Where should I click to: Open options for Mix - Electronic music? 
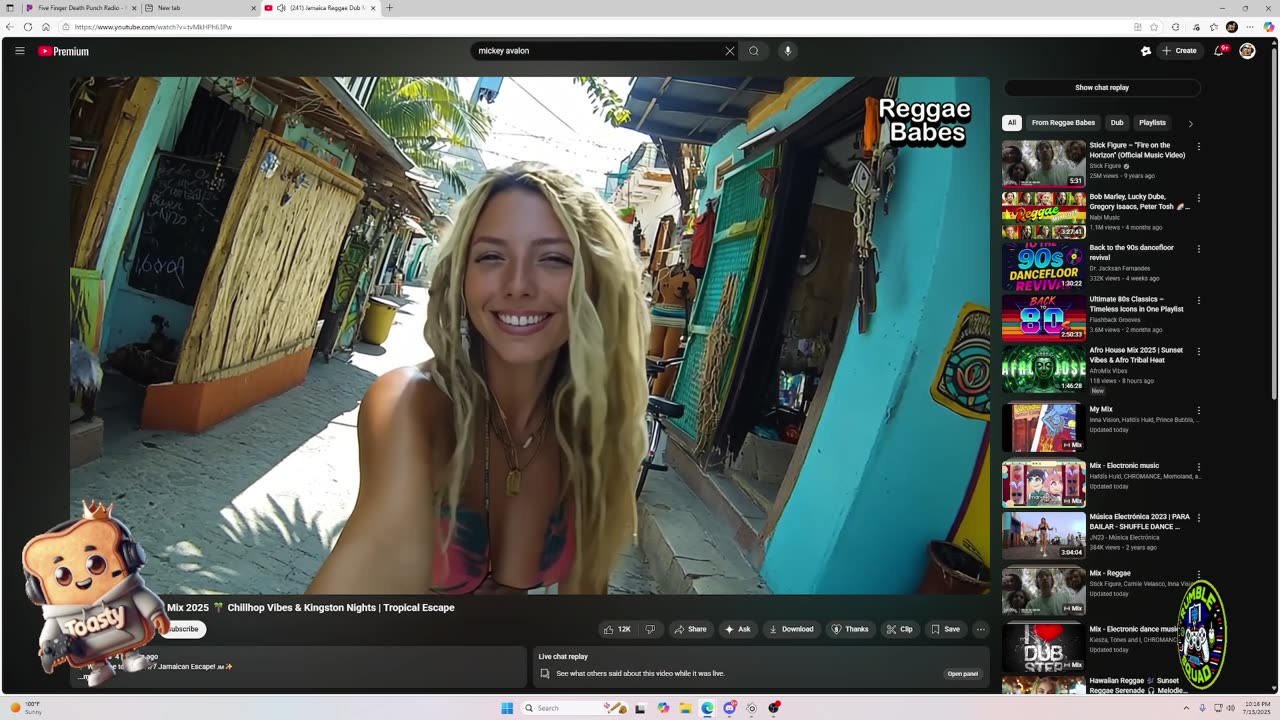tap(1198, 467)
